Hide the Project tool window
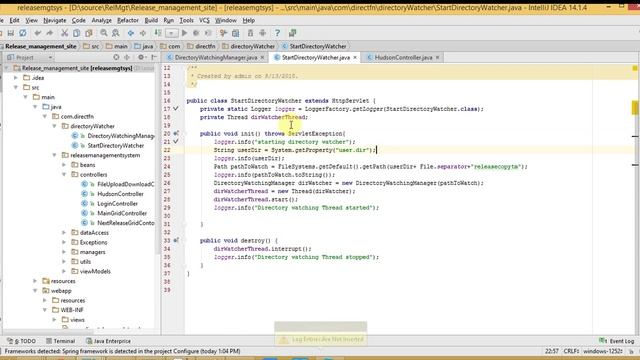 tap(153, 58)
